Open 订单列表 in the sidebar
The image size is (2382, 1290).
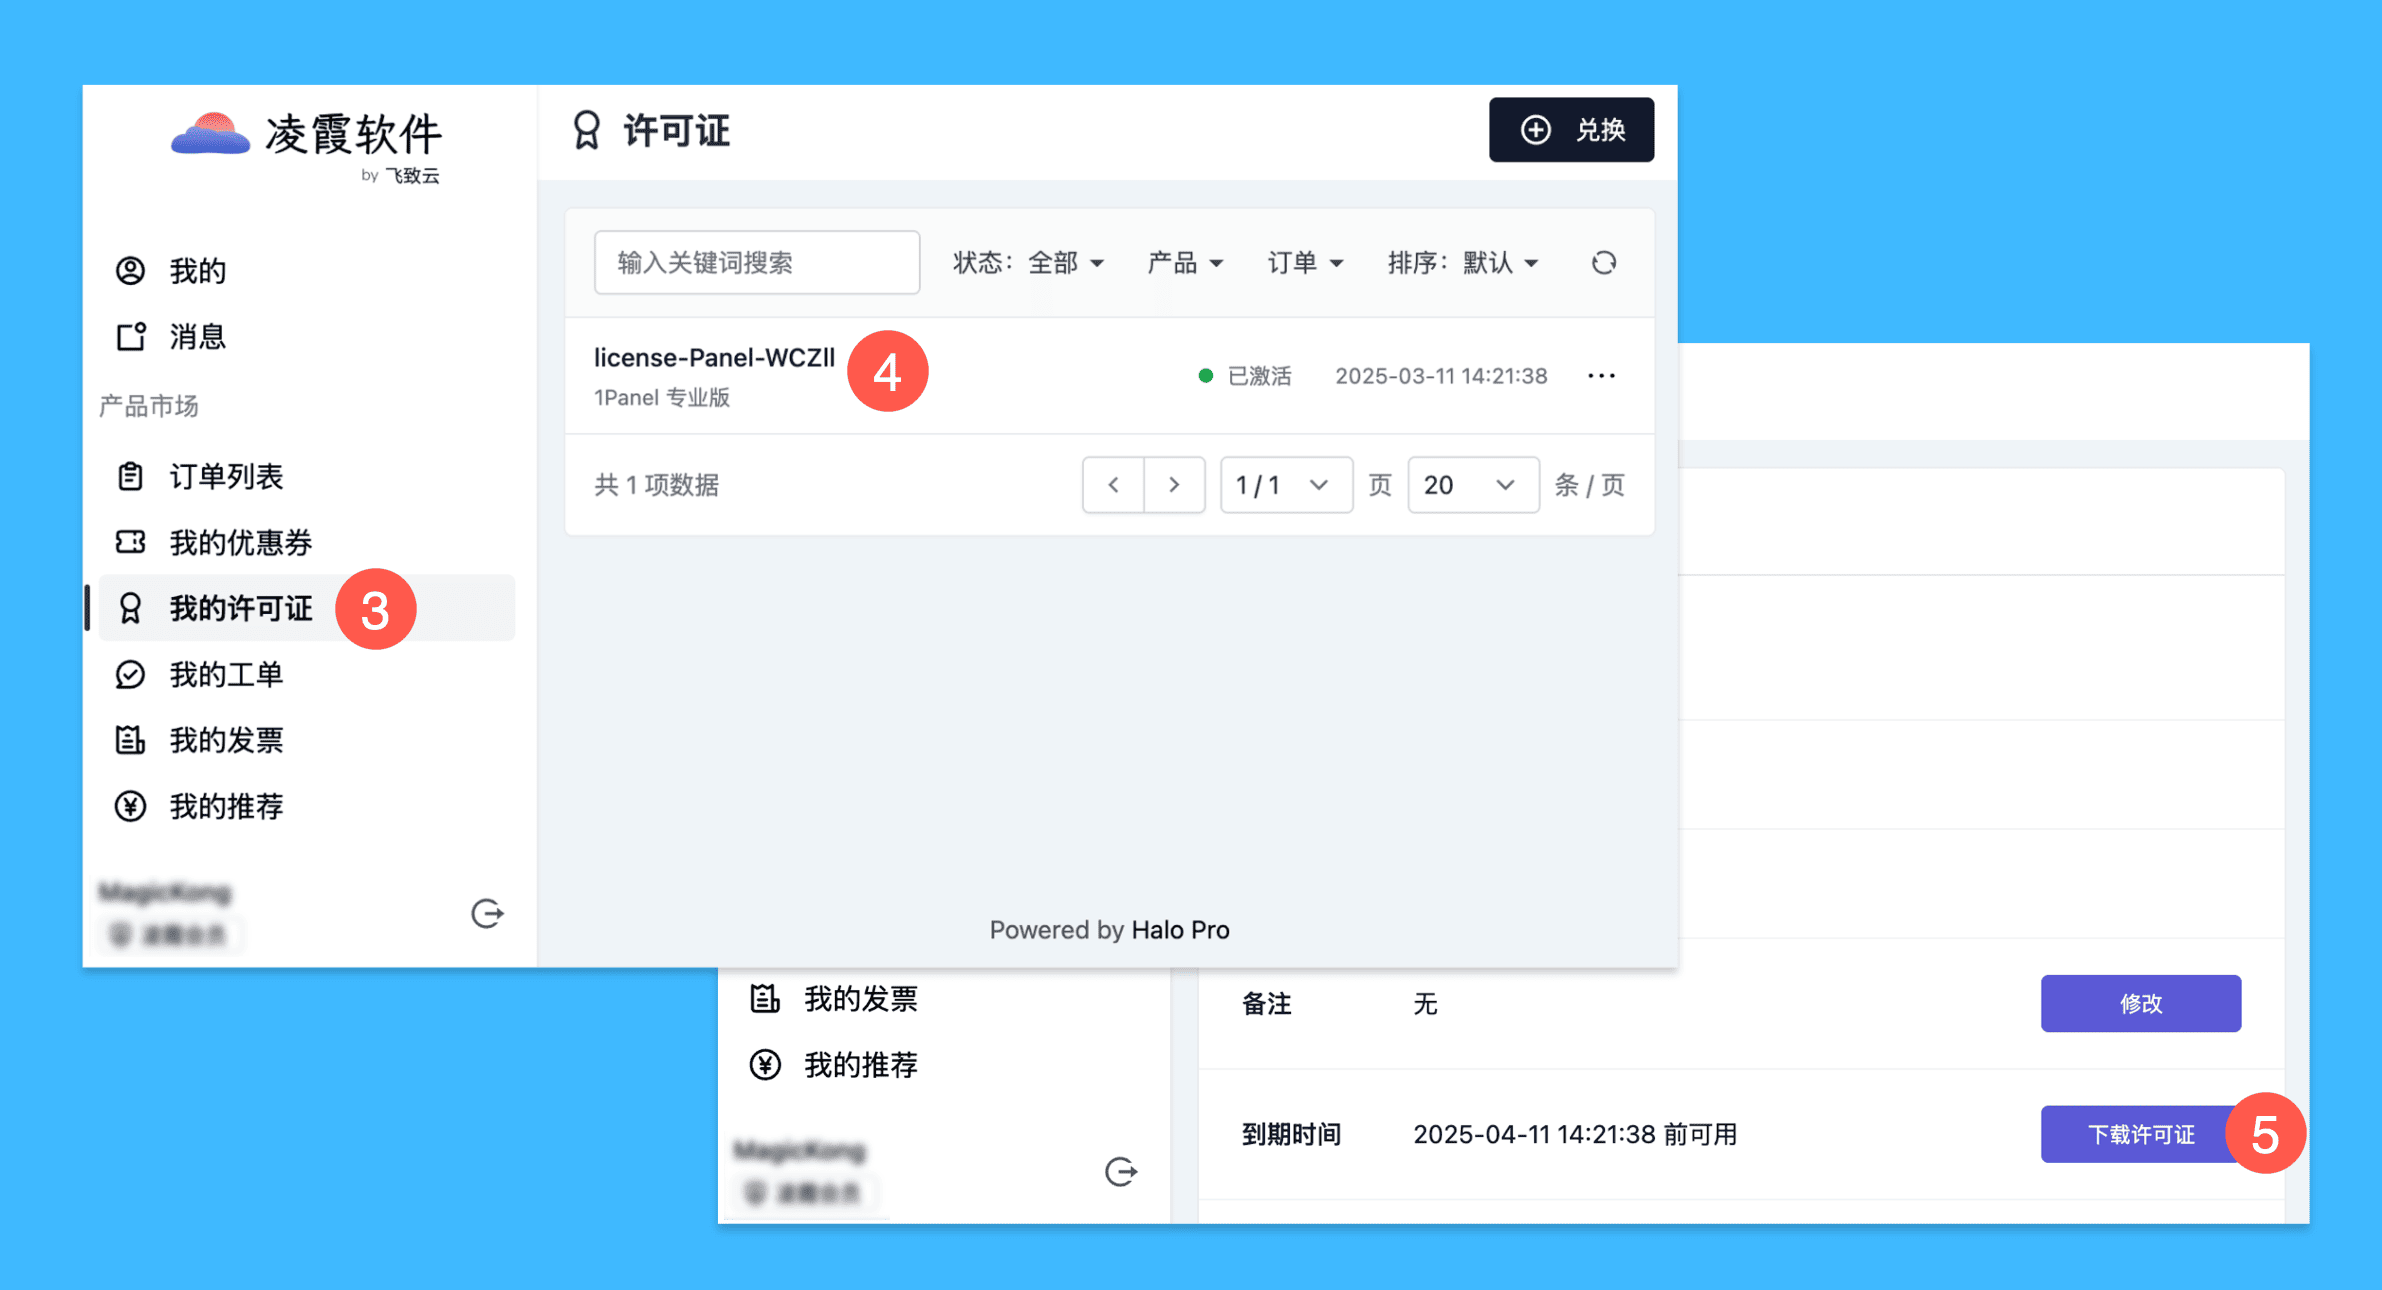click(x=226, y=477)
